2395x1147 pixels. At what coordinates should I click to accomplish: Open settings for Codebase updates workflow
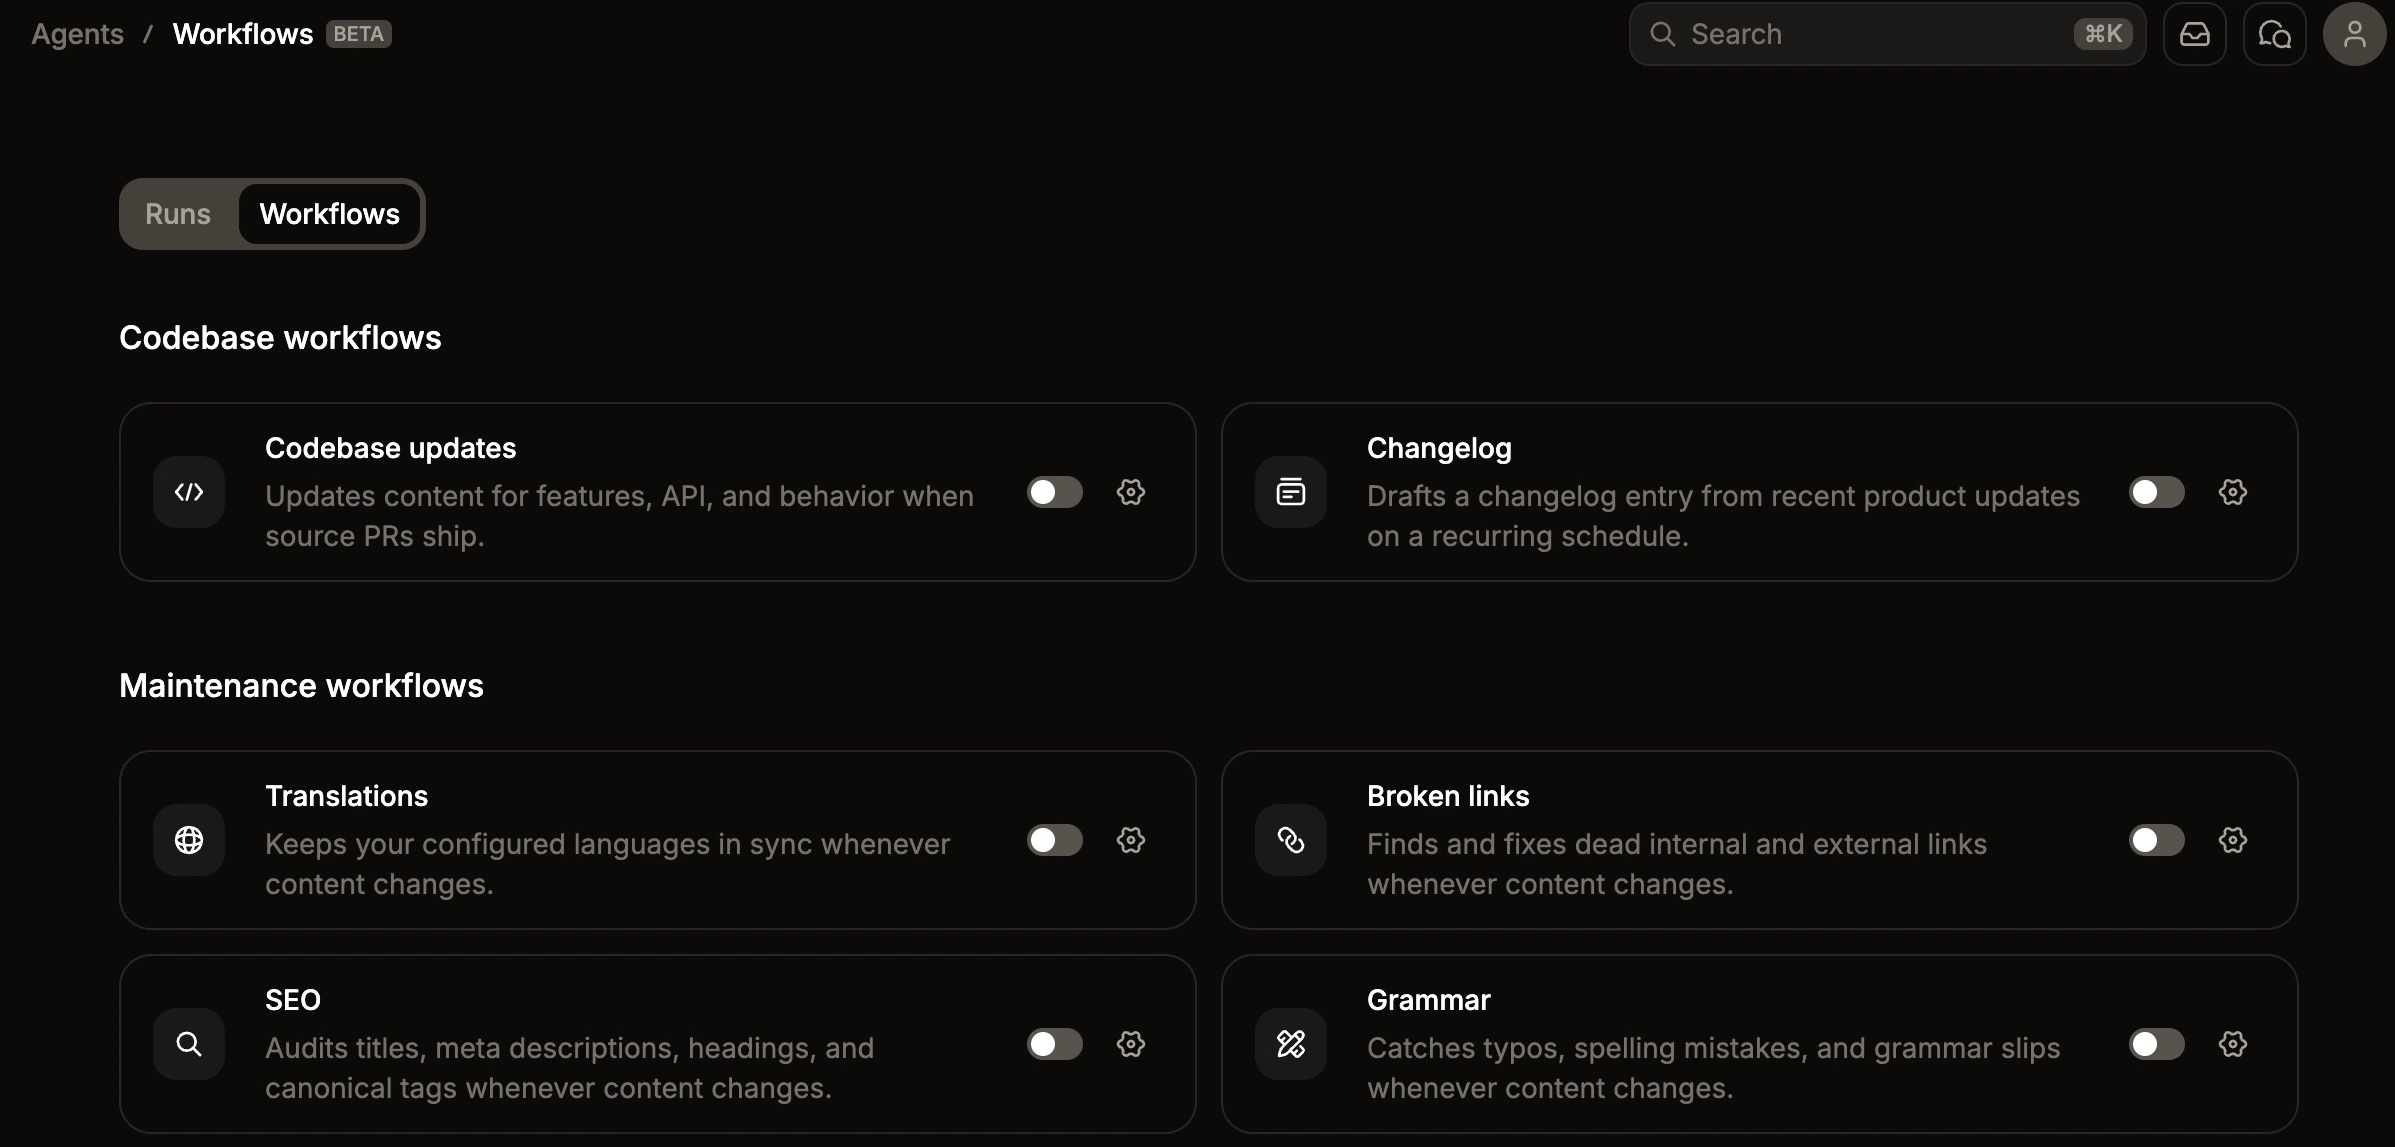[x=1131, y=491]
